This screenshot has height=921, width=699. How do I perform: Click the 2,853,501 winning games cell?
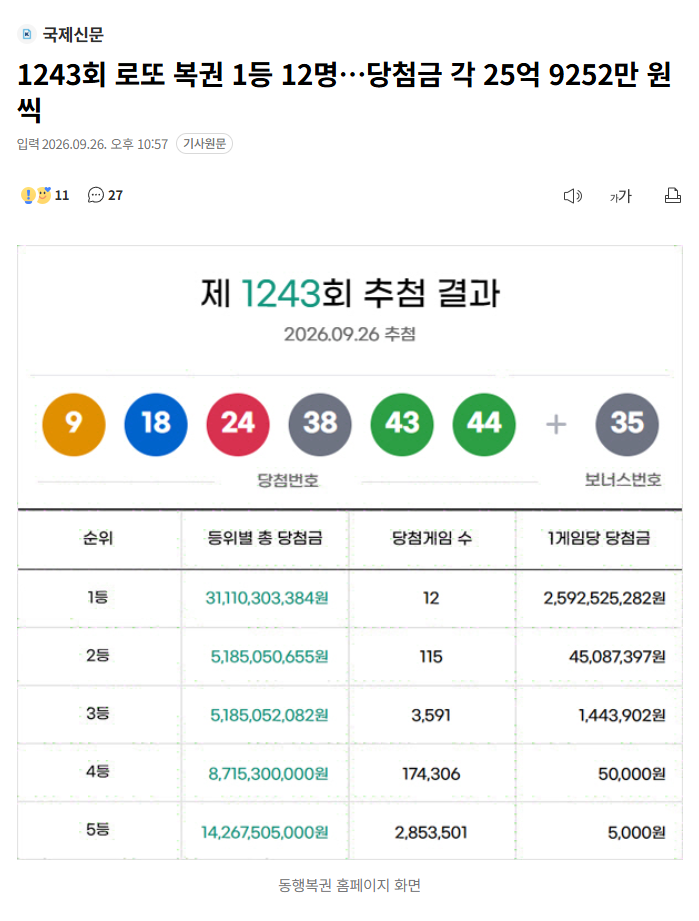[x=431, y=832]
